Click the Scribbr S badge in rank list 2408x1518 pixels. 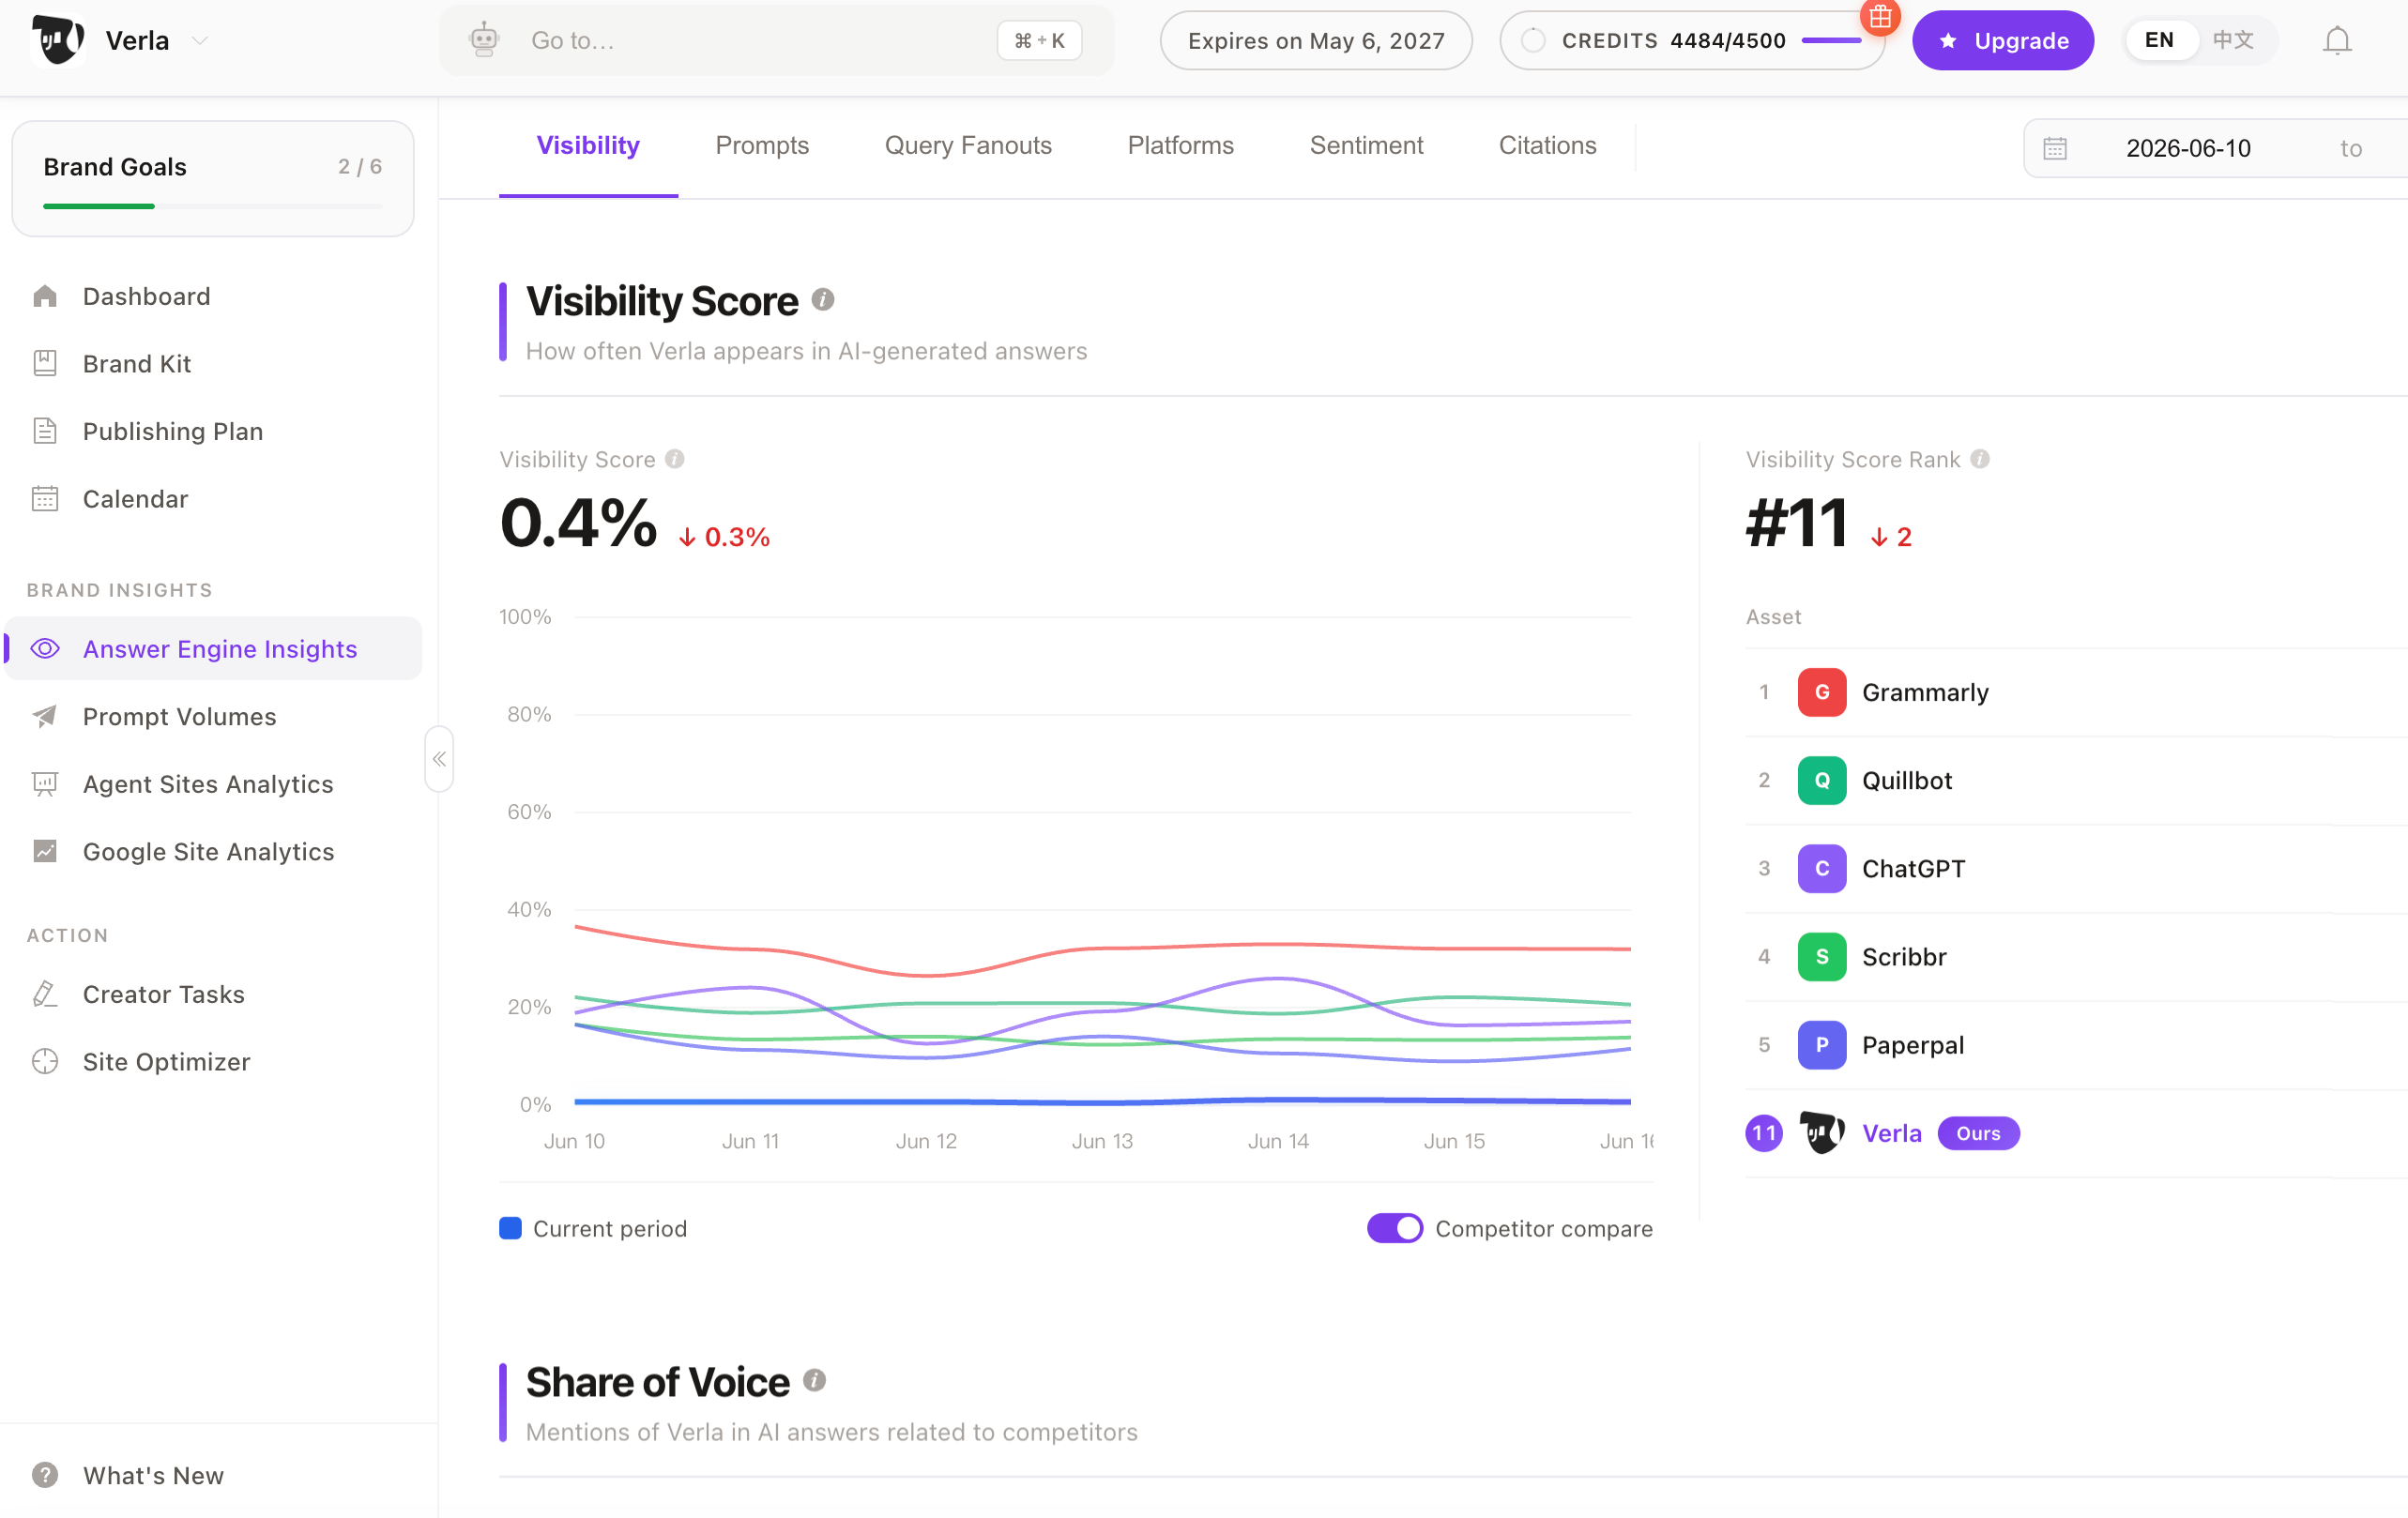tap(1821, 956)
